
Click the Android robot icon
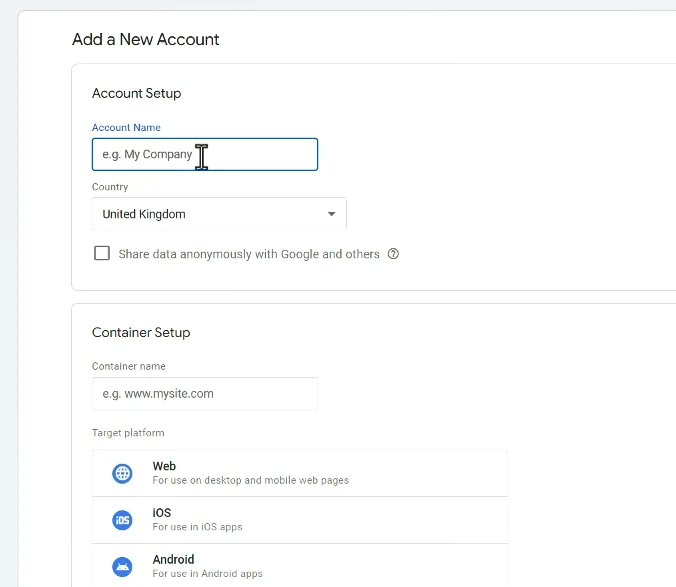coord(122,566)
